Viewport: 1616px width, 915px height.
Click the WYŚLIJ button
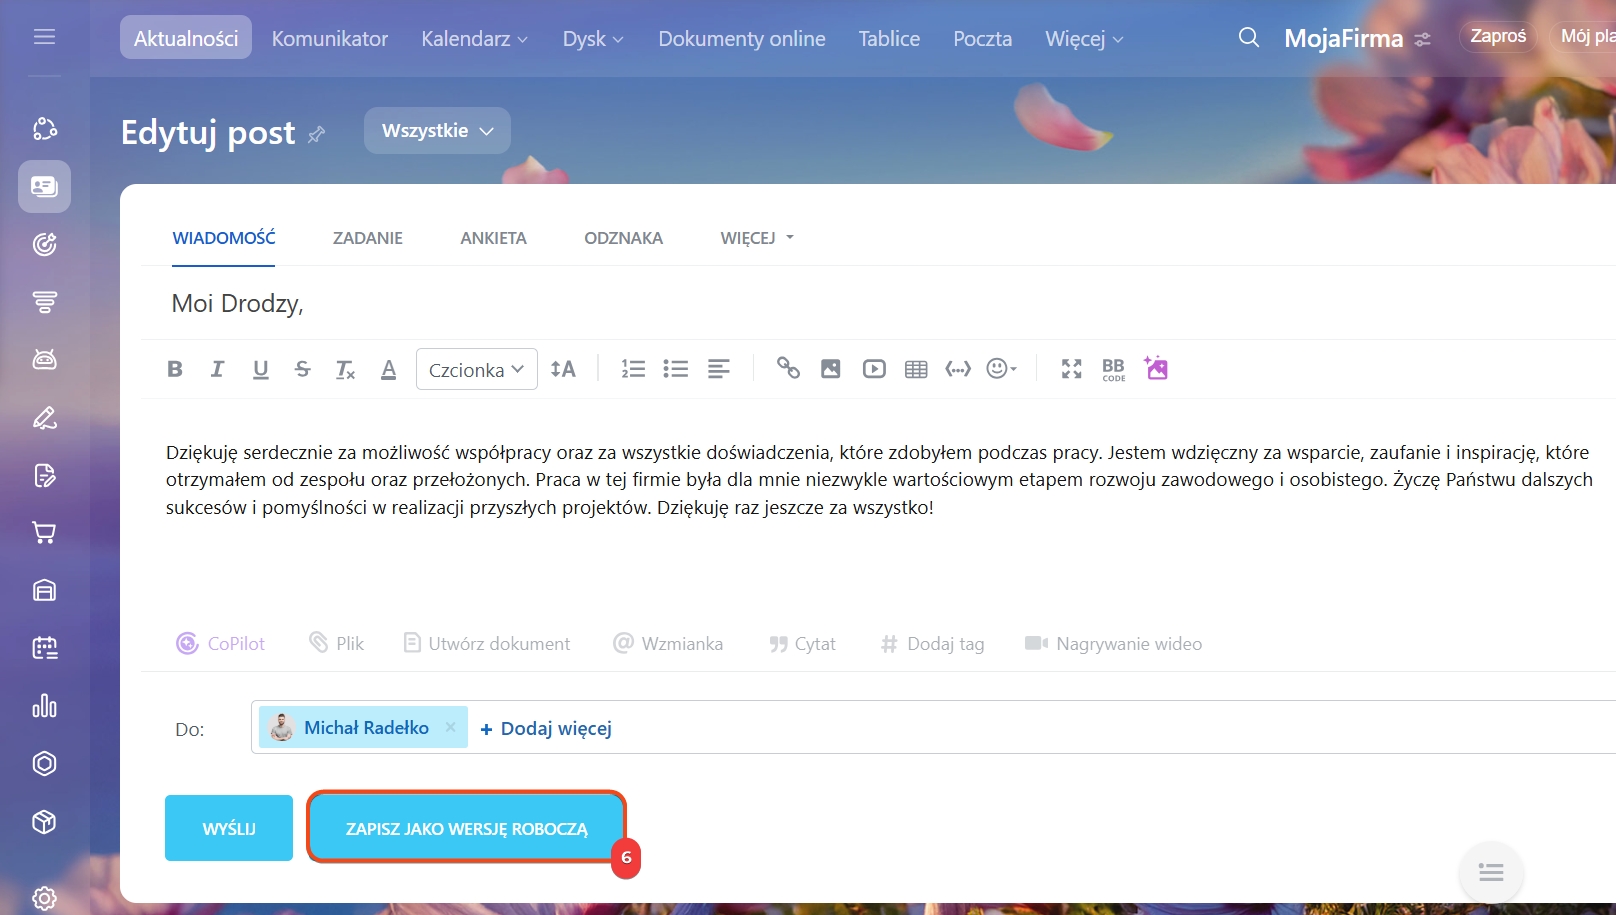coord(229,828)
